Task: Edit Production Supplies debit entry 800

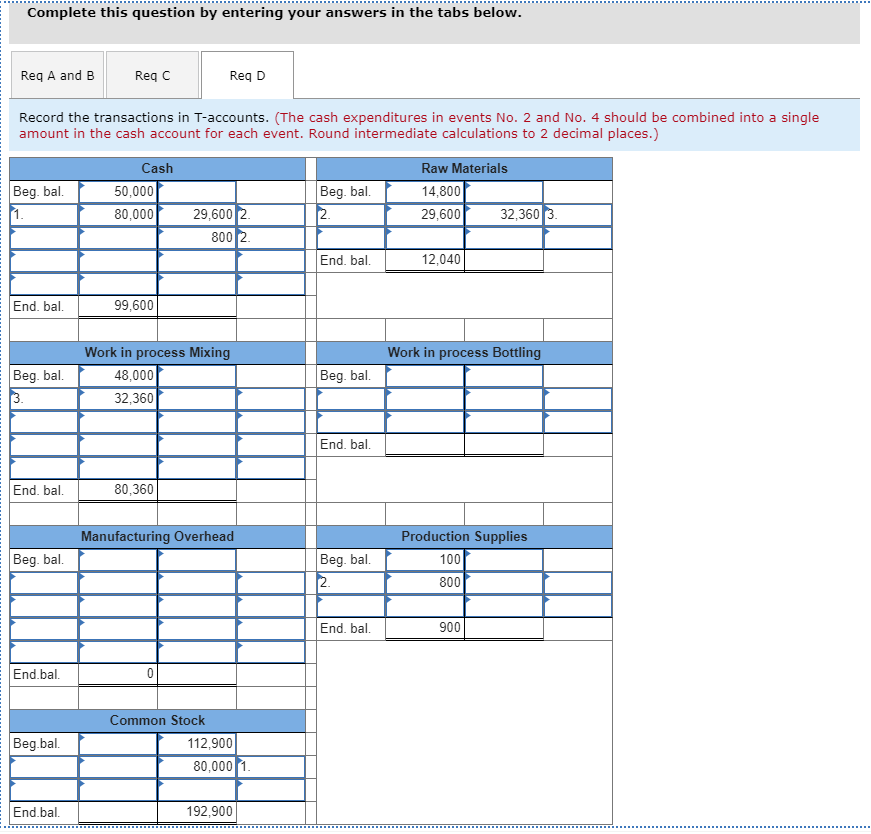Action: (425, 582)
